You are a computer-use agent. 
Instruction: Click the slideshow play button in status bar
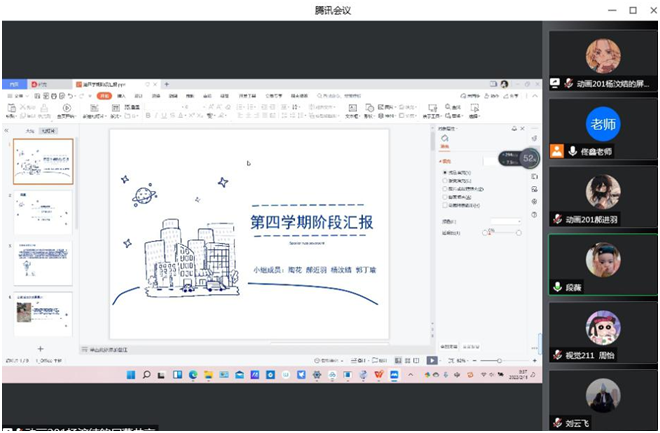(x=432, y=359)
